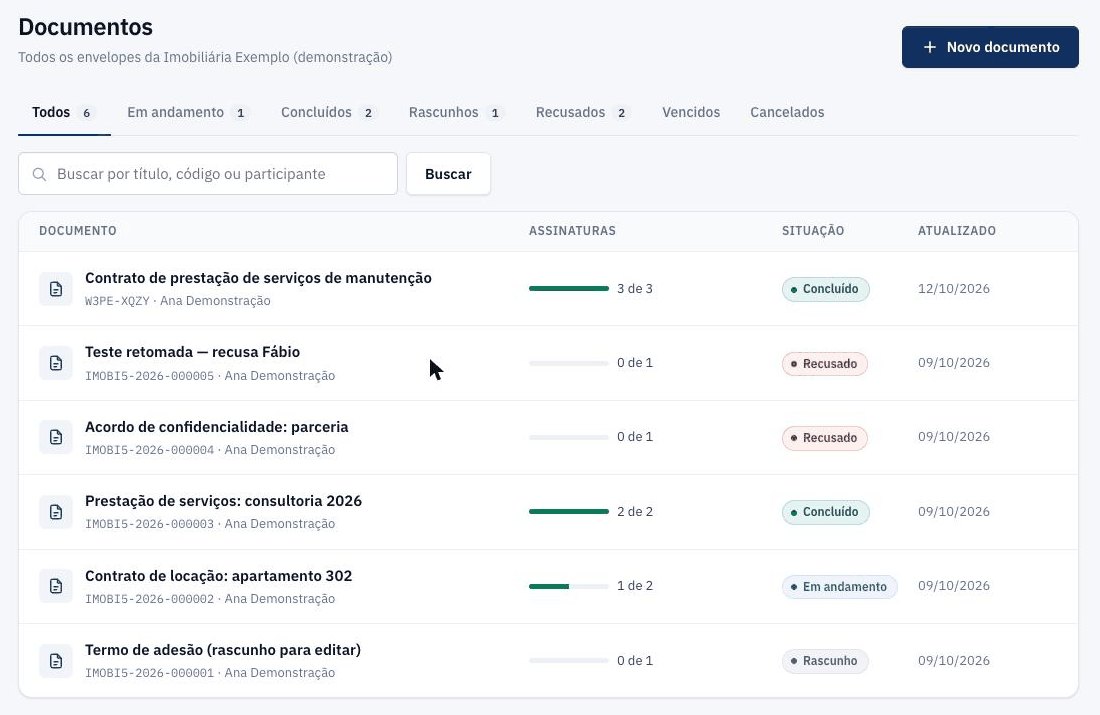Click the plus icon on Novo documento
The width and height of the screenshot is (1100, 715).
pyautogui.click(x=930, y=47)
